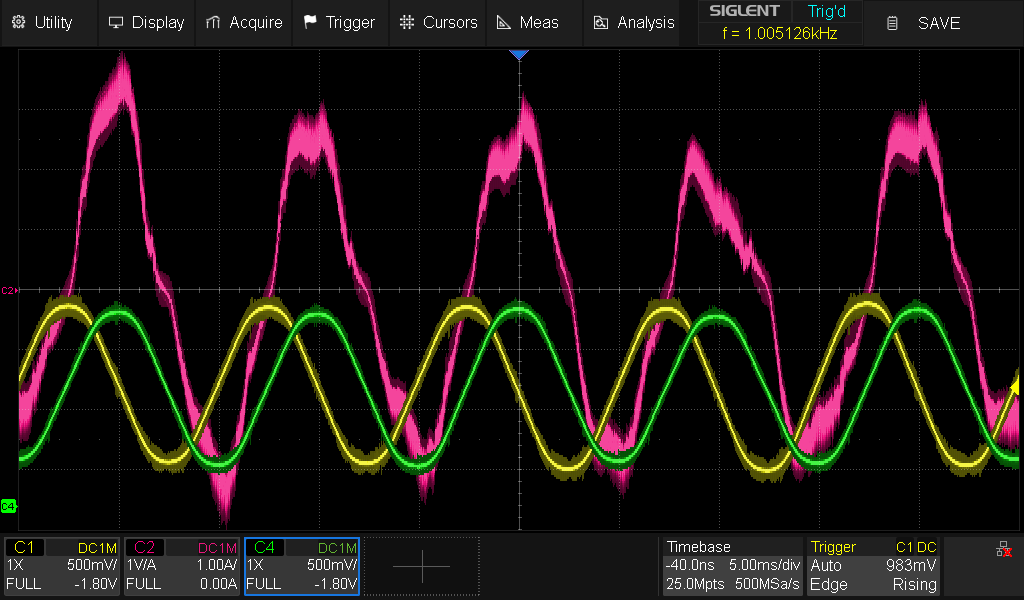Toggle the C4 channel box

(301, 565)
